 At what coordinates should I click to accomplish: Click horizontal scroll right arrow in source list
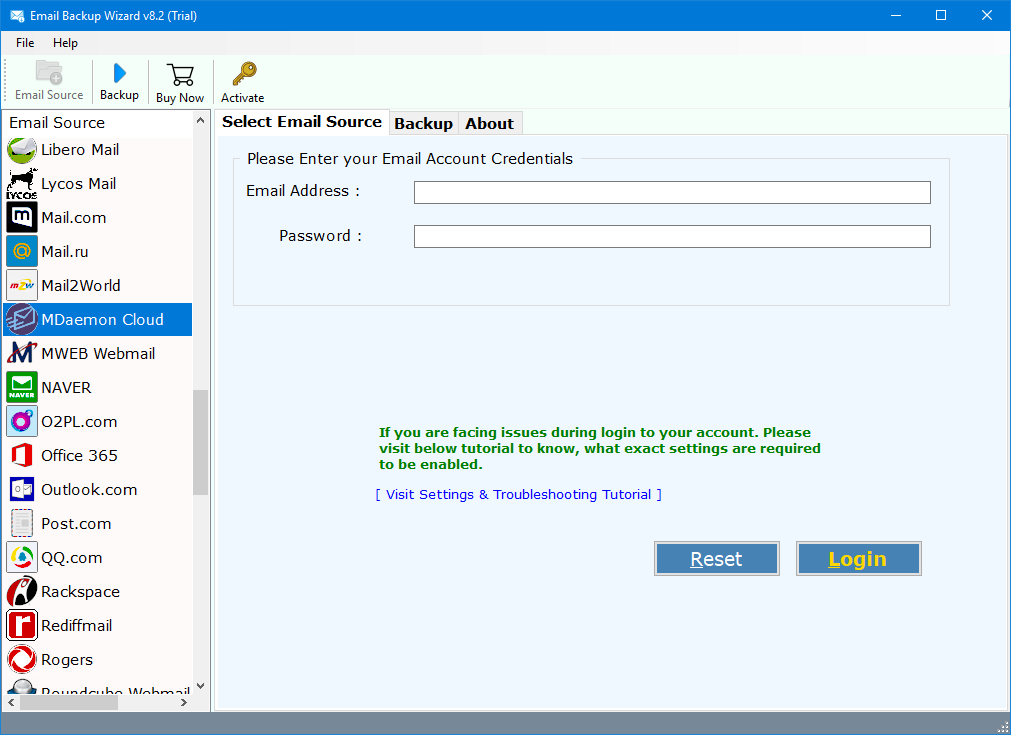[184, 703]
